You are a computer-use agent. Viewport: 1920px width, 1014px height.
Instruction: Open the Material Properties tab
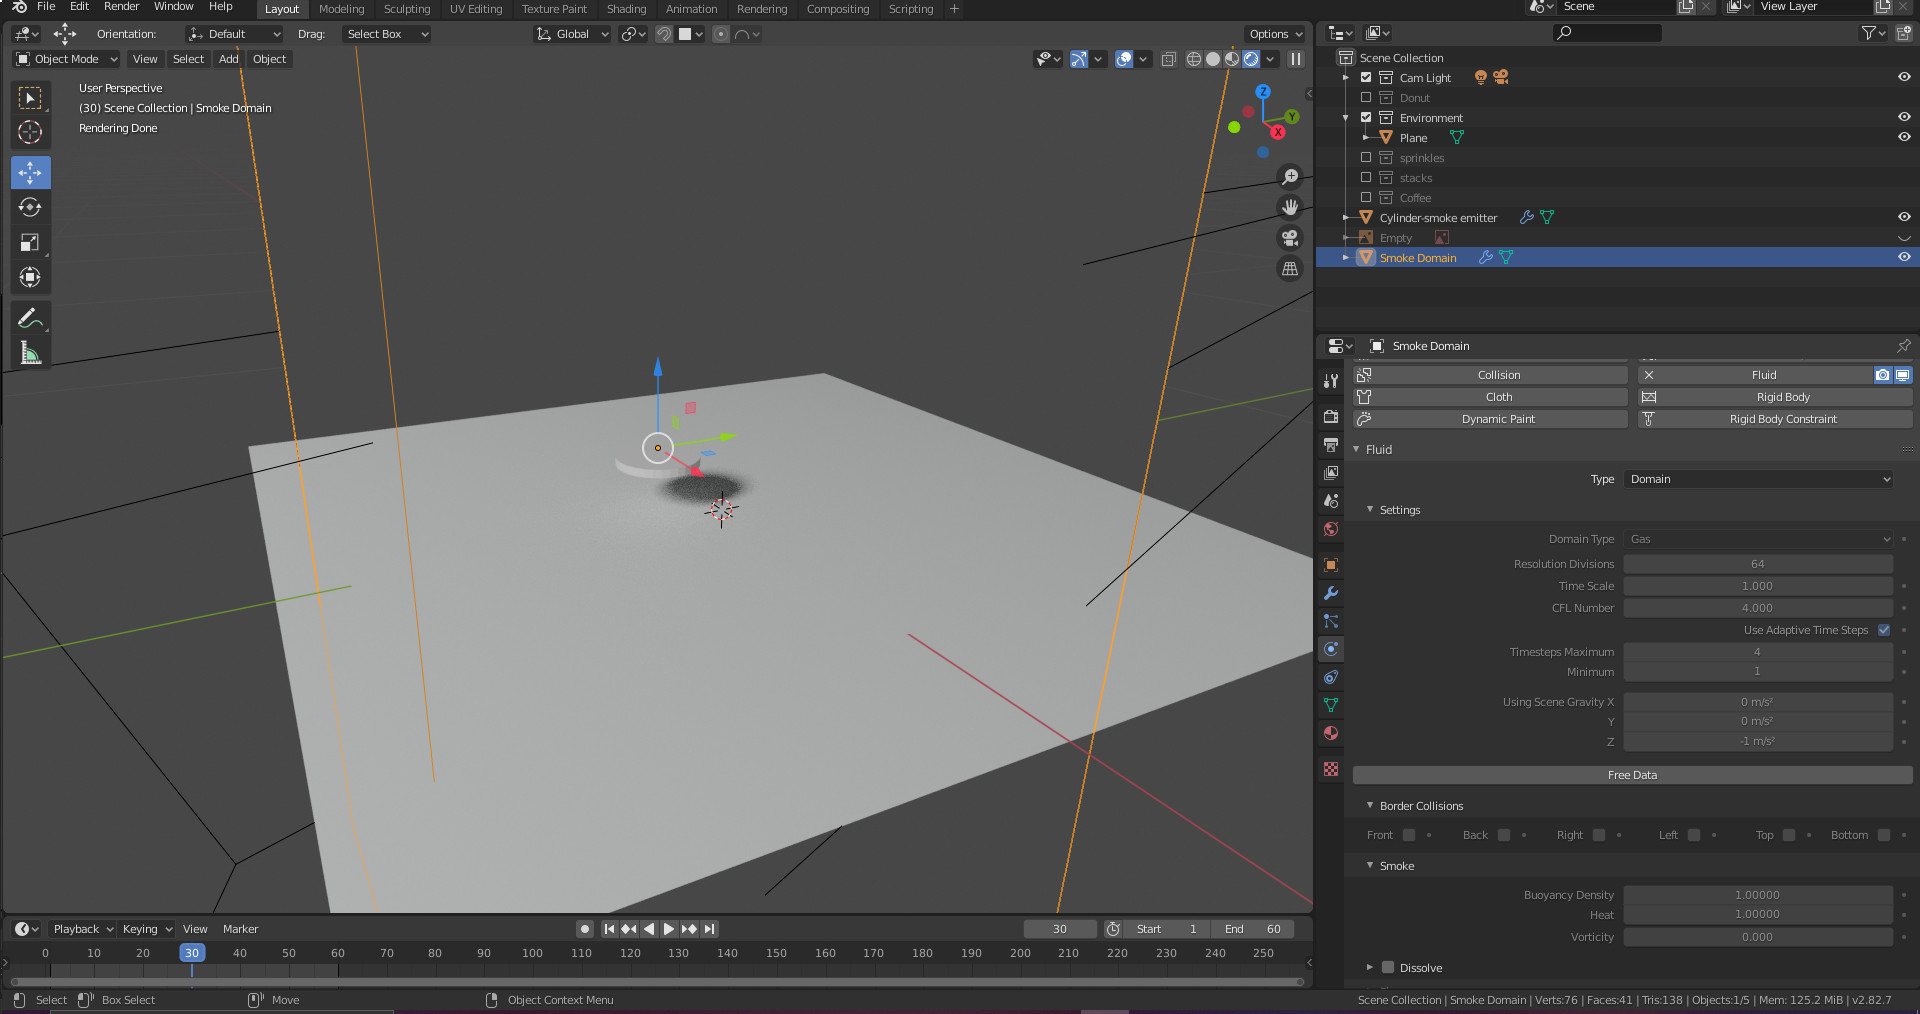(1330, 733)
